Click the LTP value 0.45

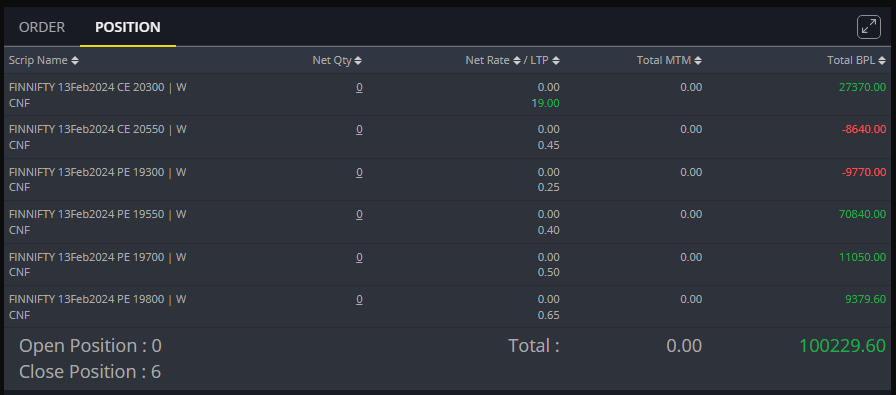click(x=549, y=145)
